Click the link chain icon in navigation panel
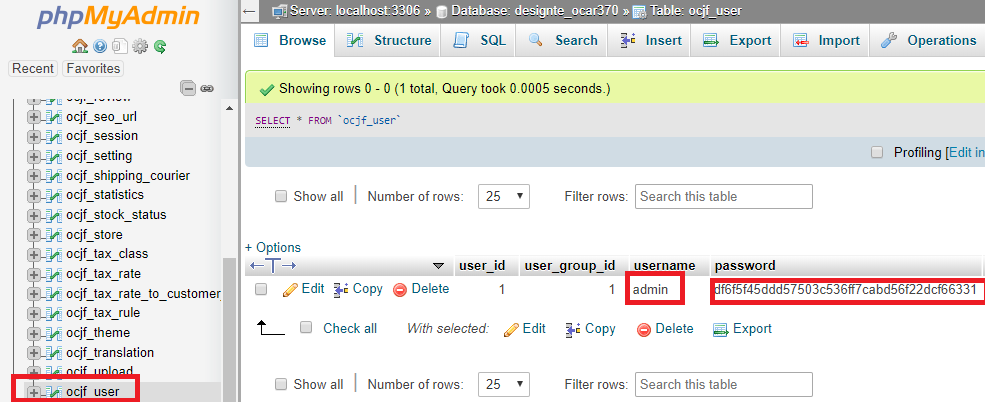This screenshot has width=985, height=402. 207,88
